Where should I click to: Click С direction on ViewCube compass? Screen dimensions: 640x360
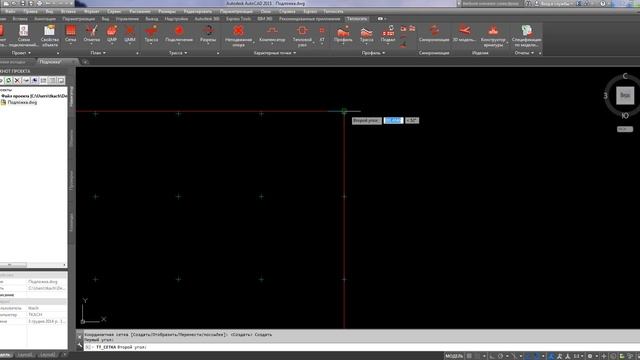(625, 76)
